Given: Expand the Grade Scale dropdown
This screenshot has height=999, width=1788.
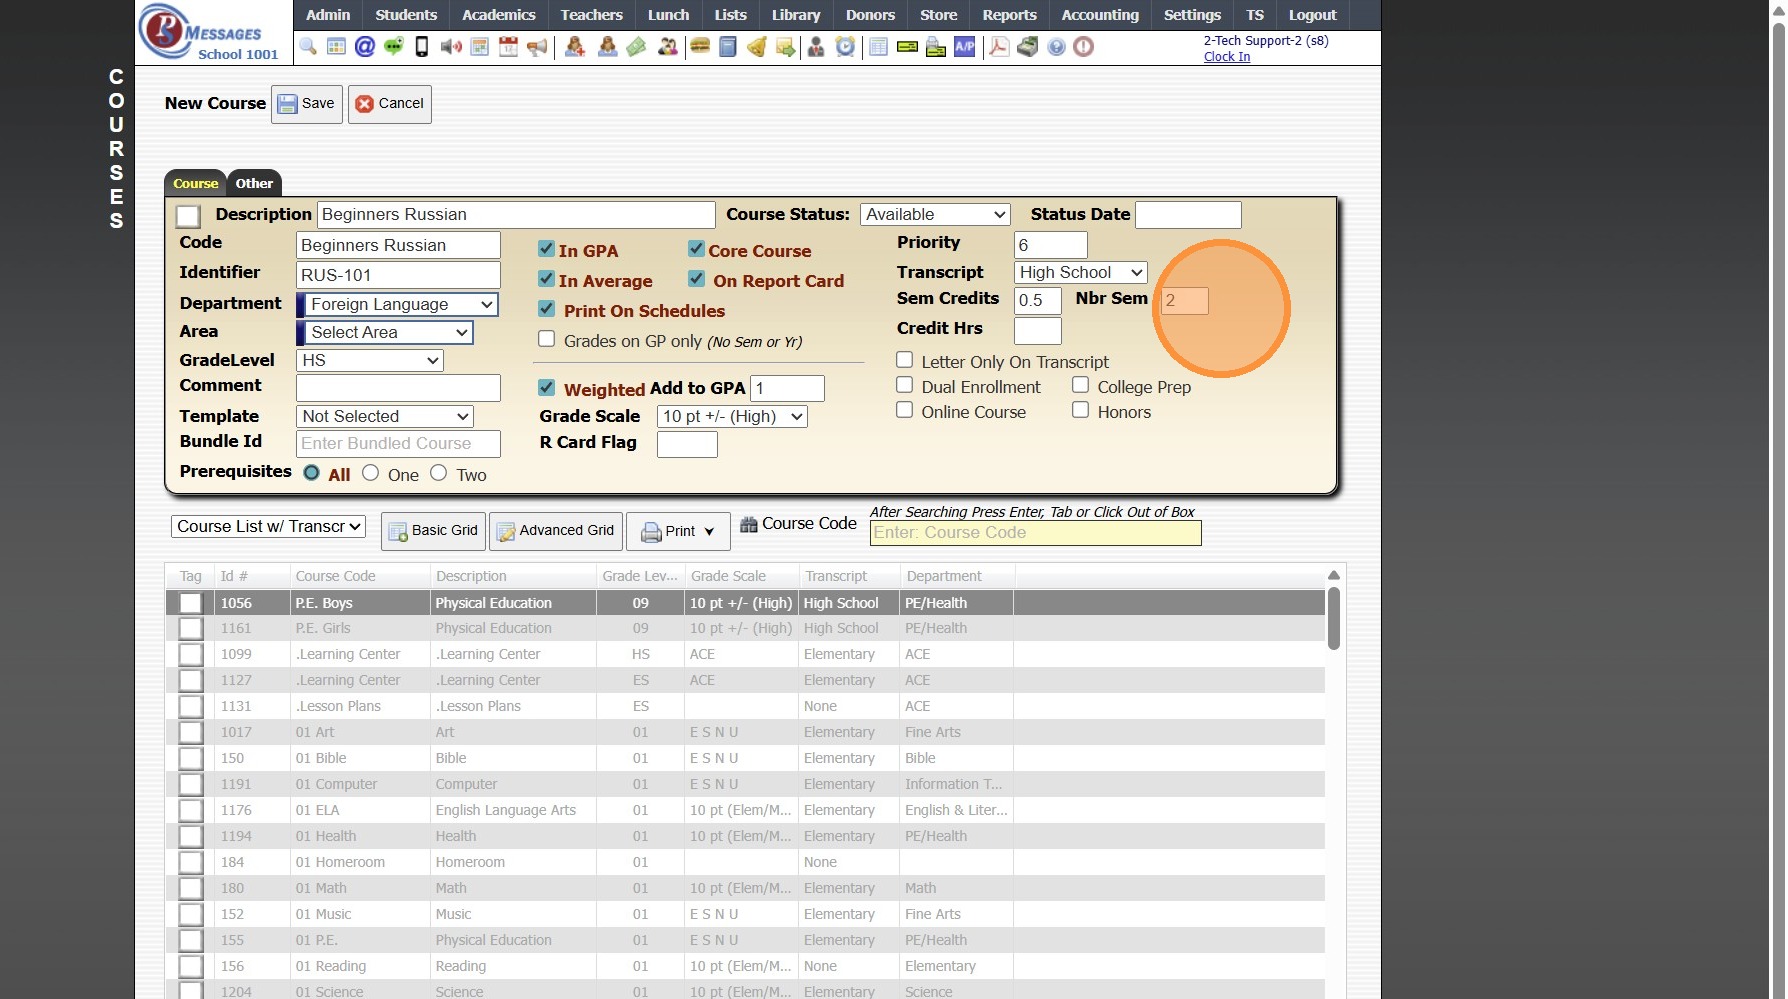Looking at the screenshot, I should (x=732, y=417).
